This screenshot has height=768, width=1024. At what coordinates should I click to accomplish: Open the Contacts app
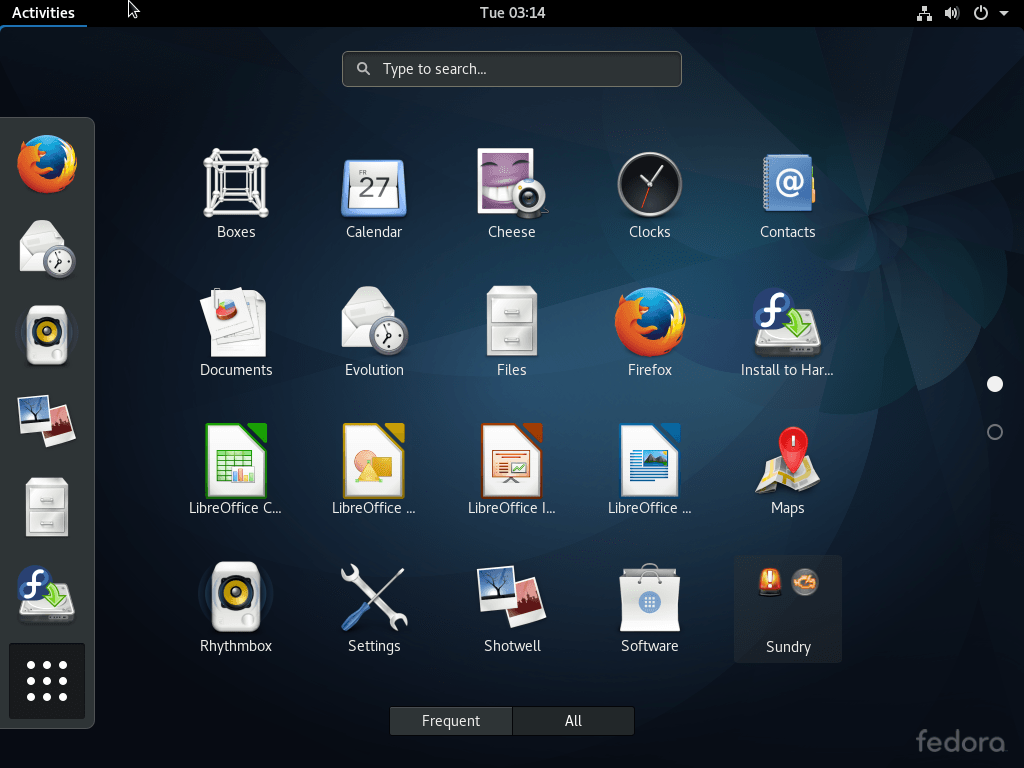coord(787,194)
